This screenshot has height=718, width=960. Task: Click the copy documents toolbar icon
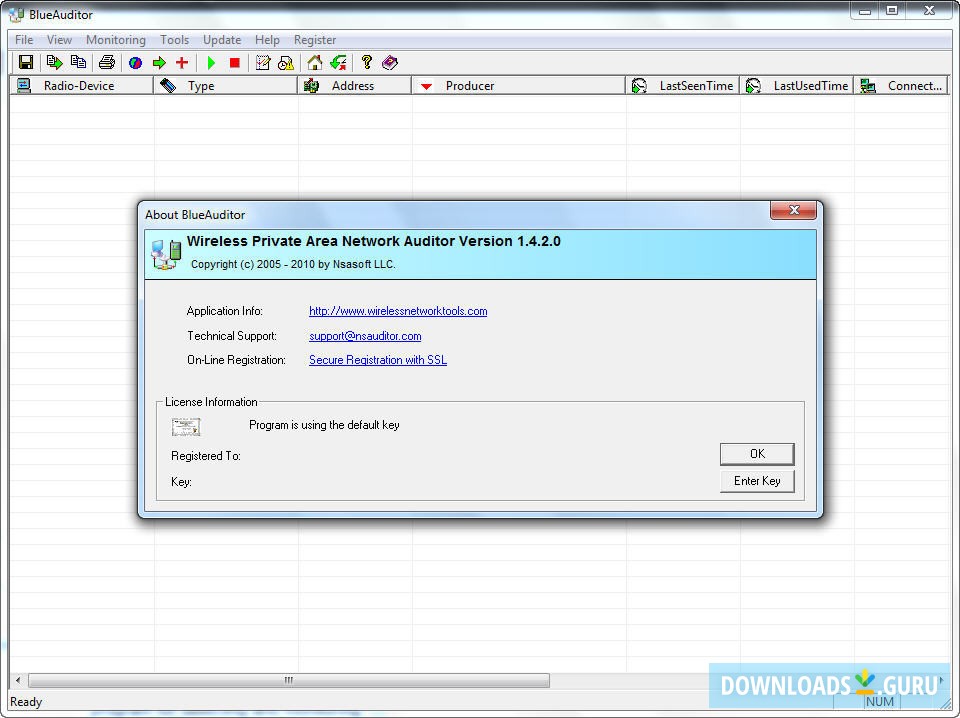78,62
